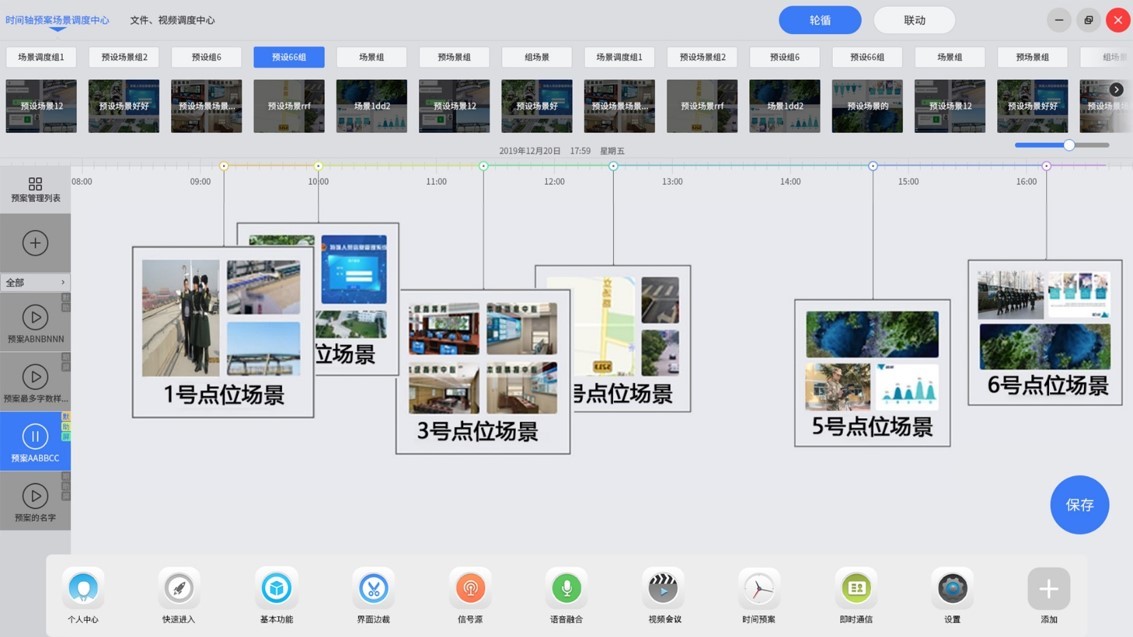Viewport: 1133px width, 637px height.
Task: Click the 联动 button
Action: pyautogui.click(x=912, y=19)
